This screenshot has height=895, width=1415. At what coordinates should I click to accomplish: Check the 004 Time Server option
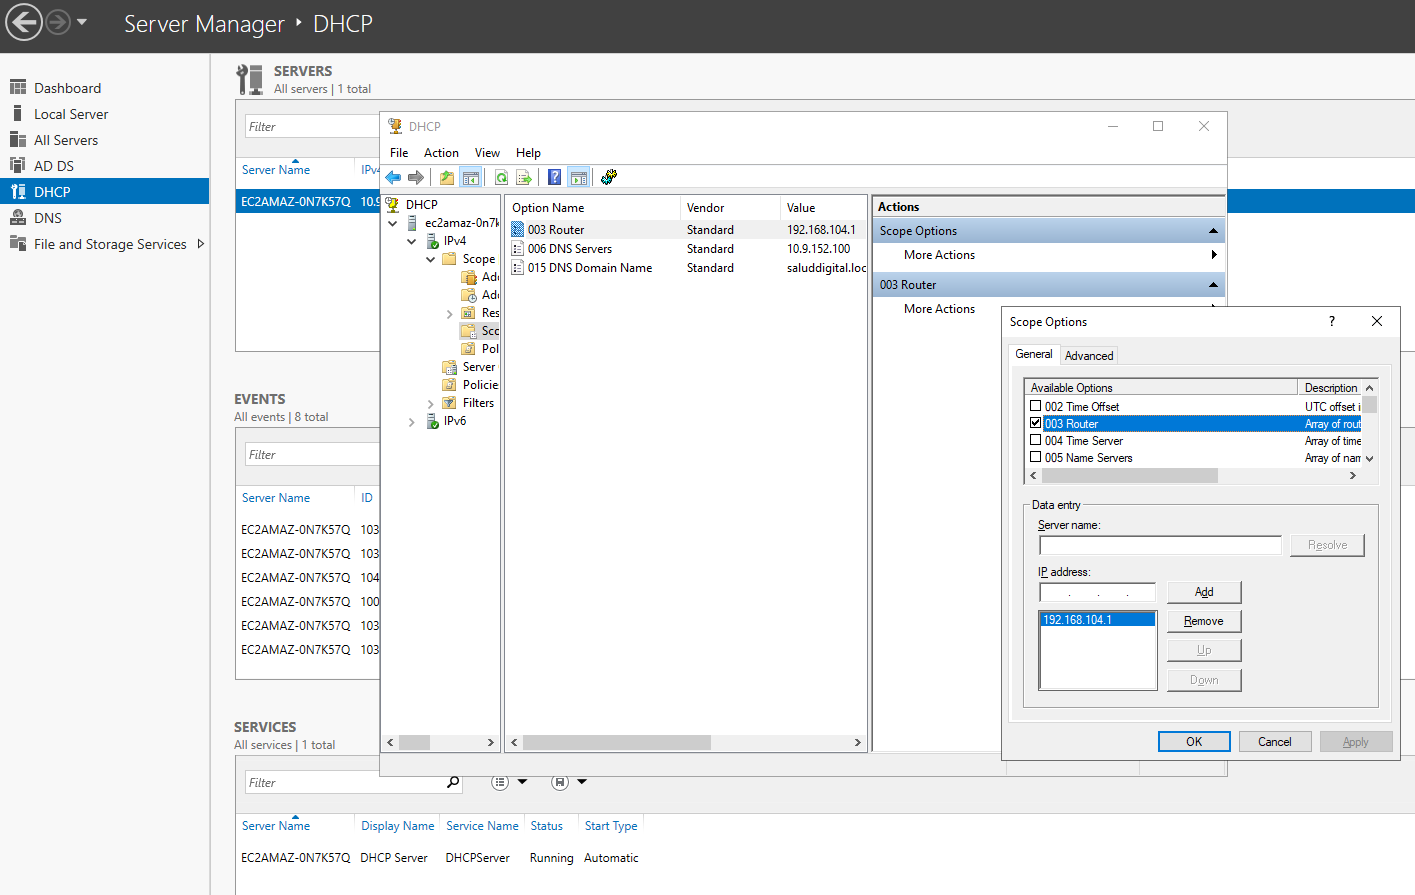pos(1036,441)
